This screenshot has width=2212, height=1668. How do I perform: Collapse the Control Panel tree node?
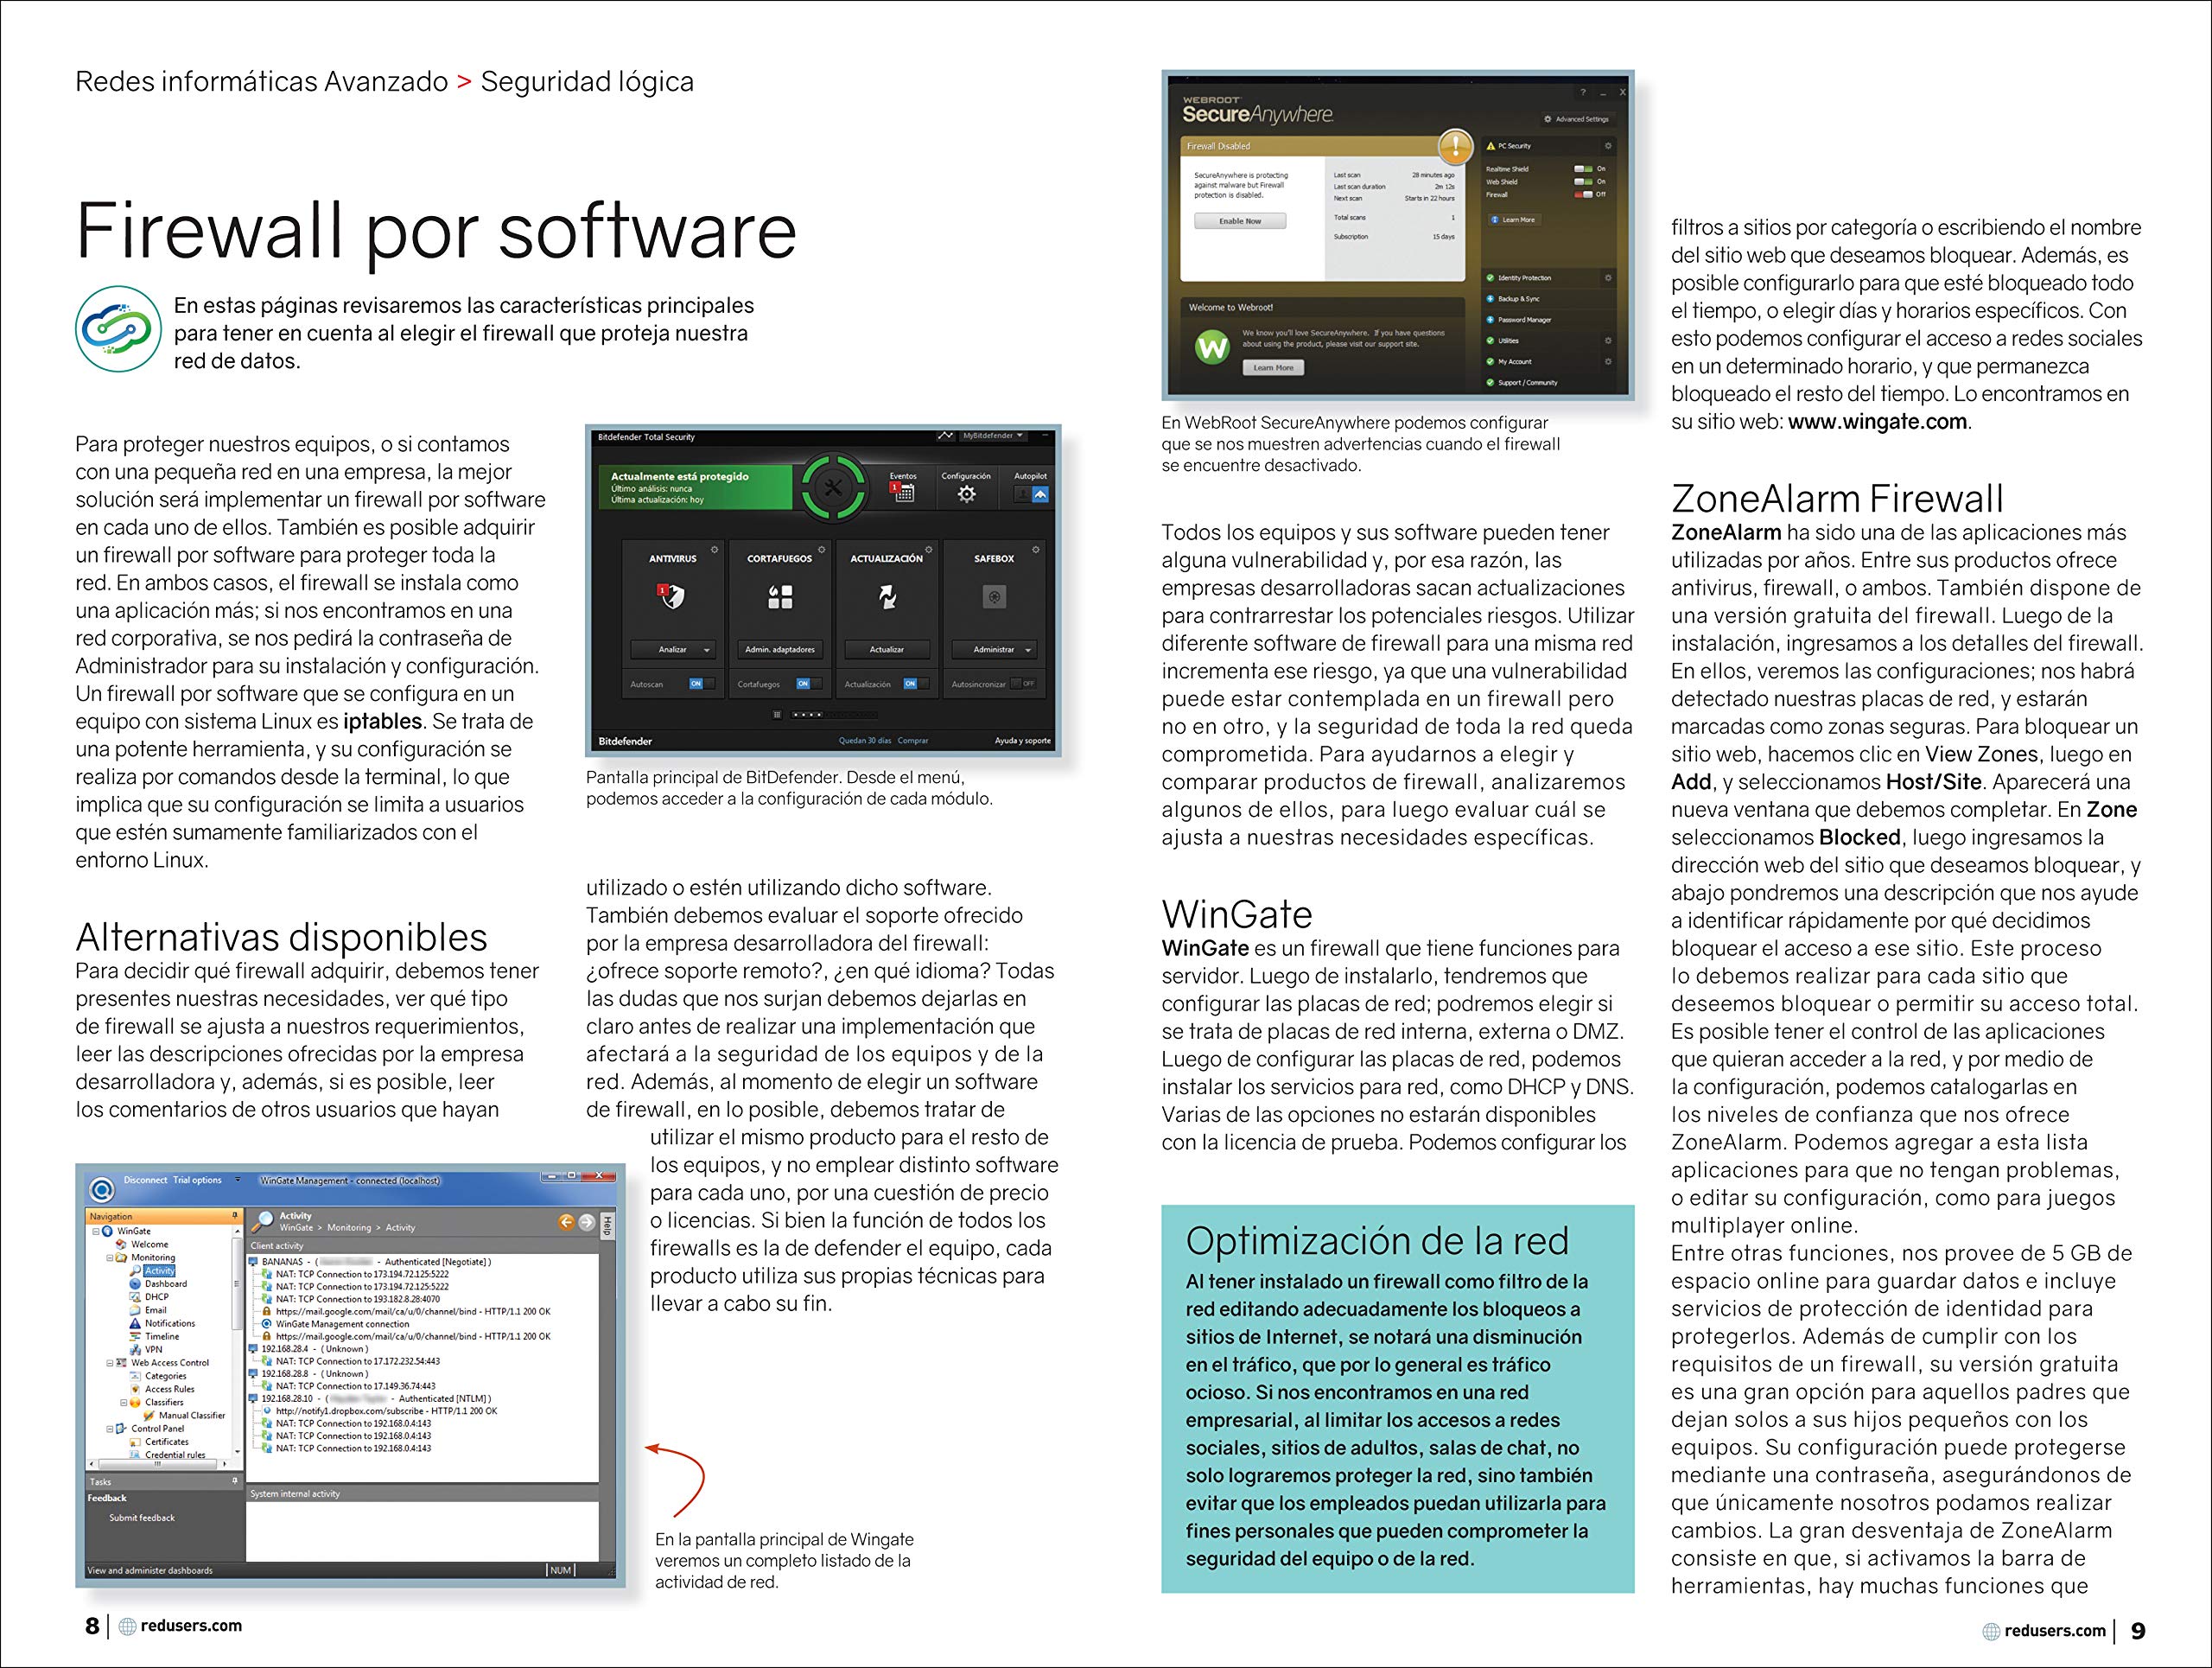click(x=110, y=1428)
